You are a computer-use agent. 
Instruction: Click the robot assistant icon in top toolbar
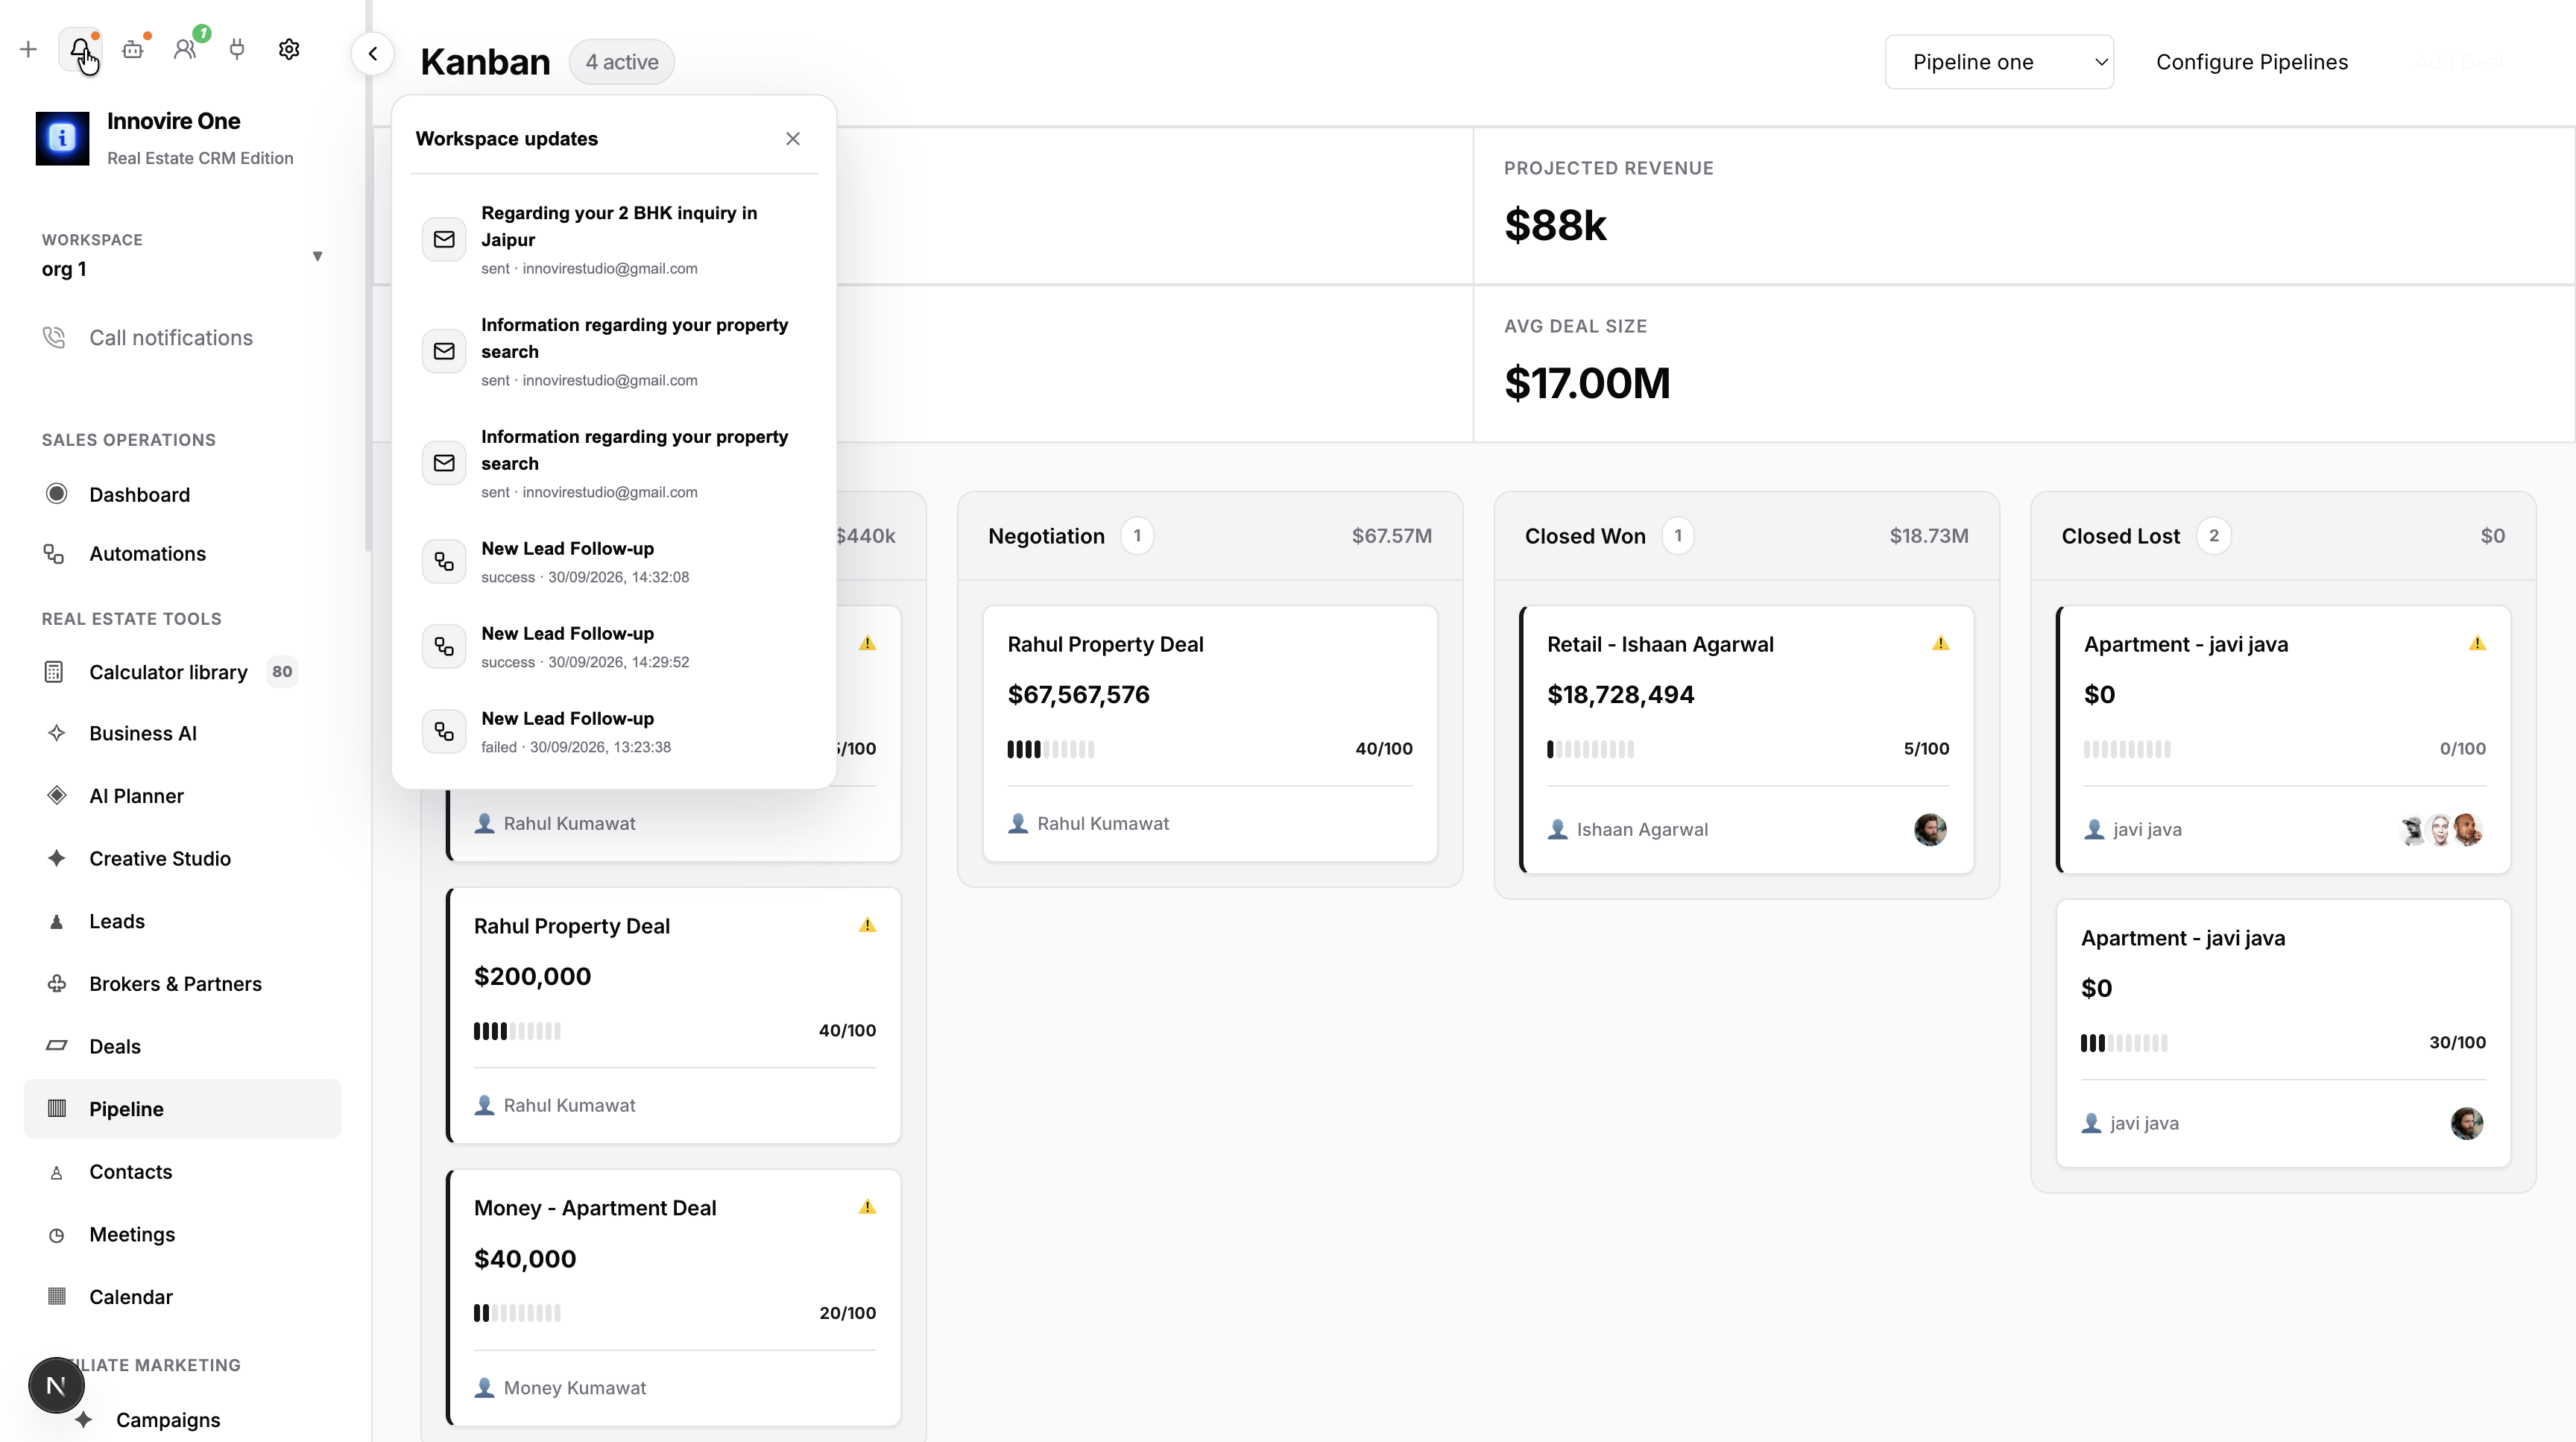pyautogui.click(x=133, y=49)
